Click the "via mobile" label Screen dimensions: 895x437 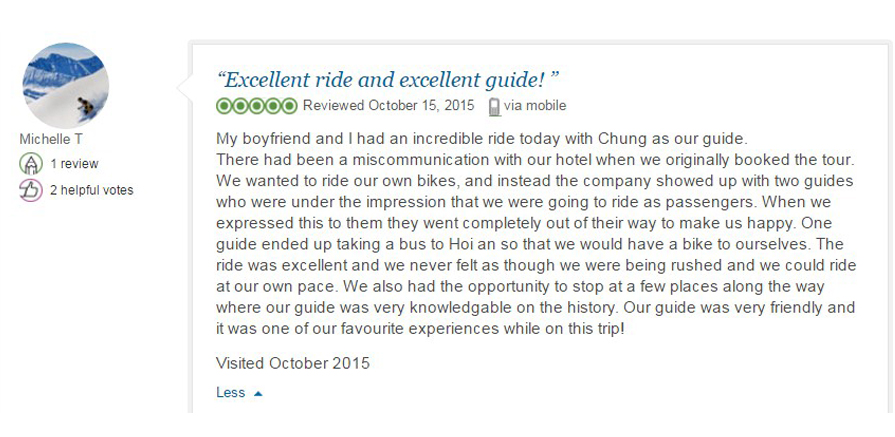point(535,106)
